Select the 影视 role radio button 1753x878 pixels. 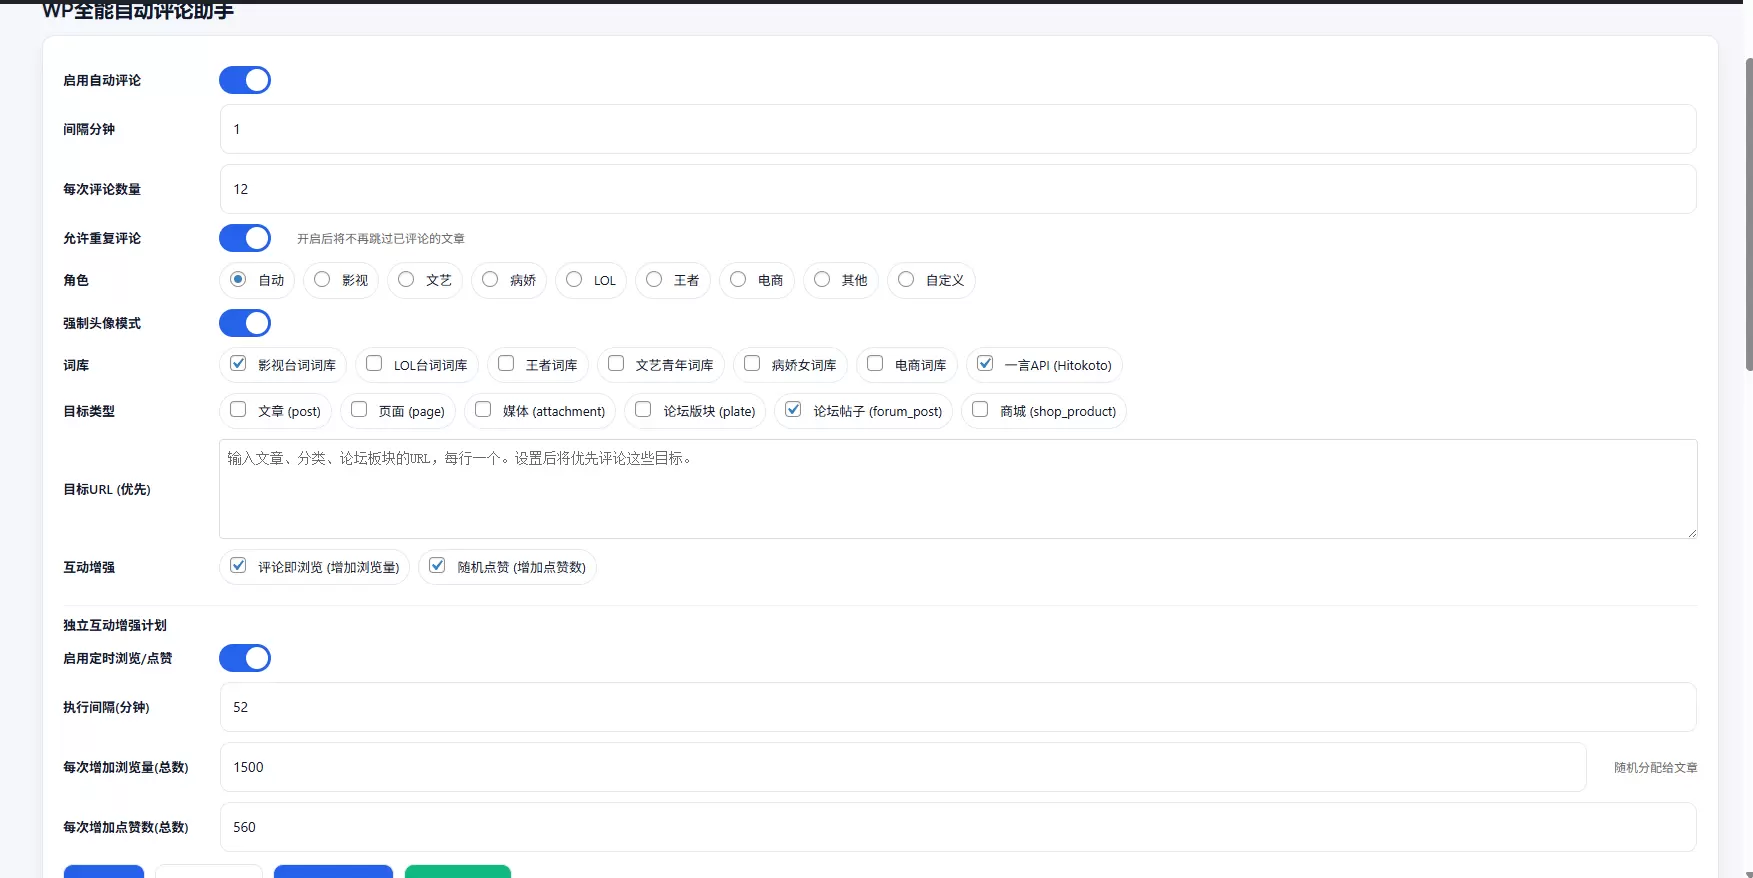tap(322, 280)
